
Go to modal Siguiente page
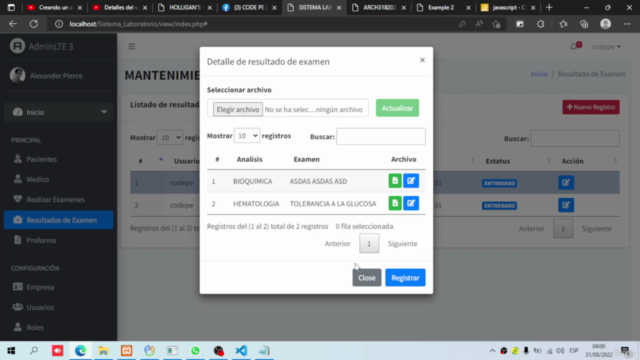[x=402, y=244]
